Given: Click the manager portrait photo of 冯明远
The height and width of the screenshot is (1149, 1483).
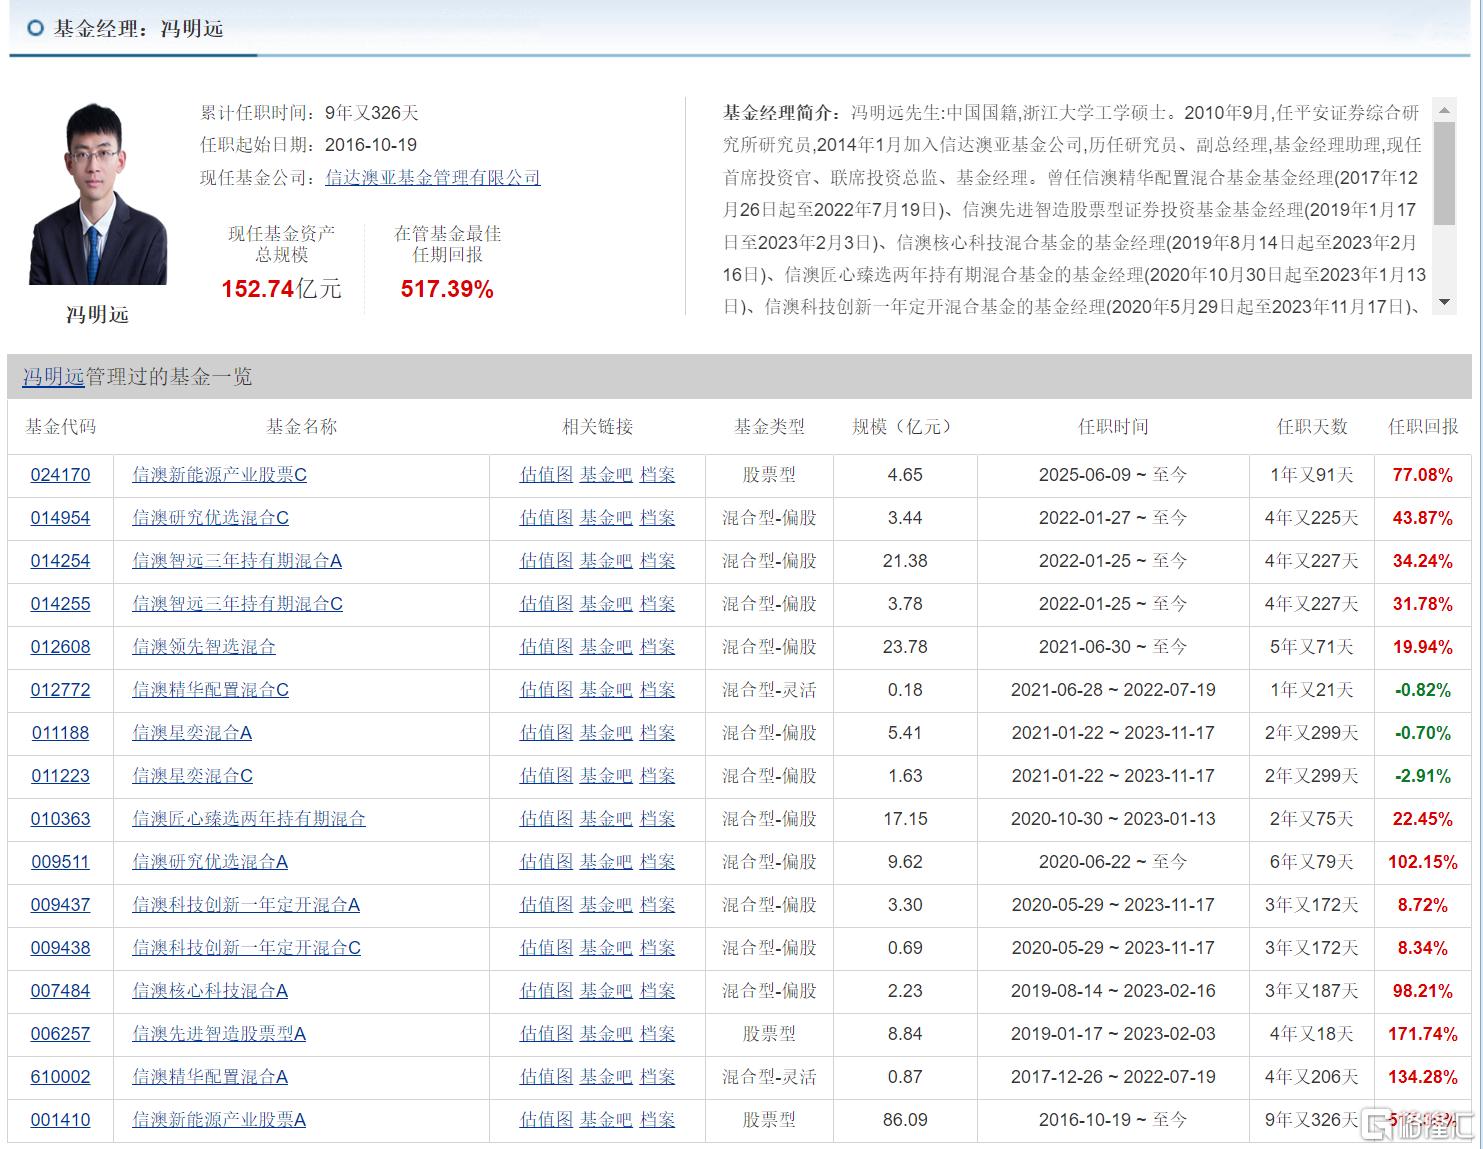Looking at the screenshot, I should [x=98, y=193].
